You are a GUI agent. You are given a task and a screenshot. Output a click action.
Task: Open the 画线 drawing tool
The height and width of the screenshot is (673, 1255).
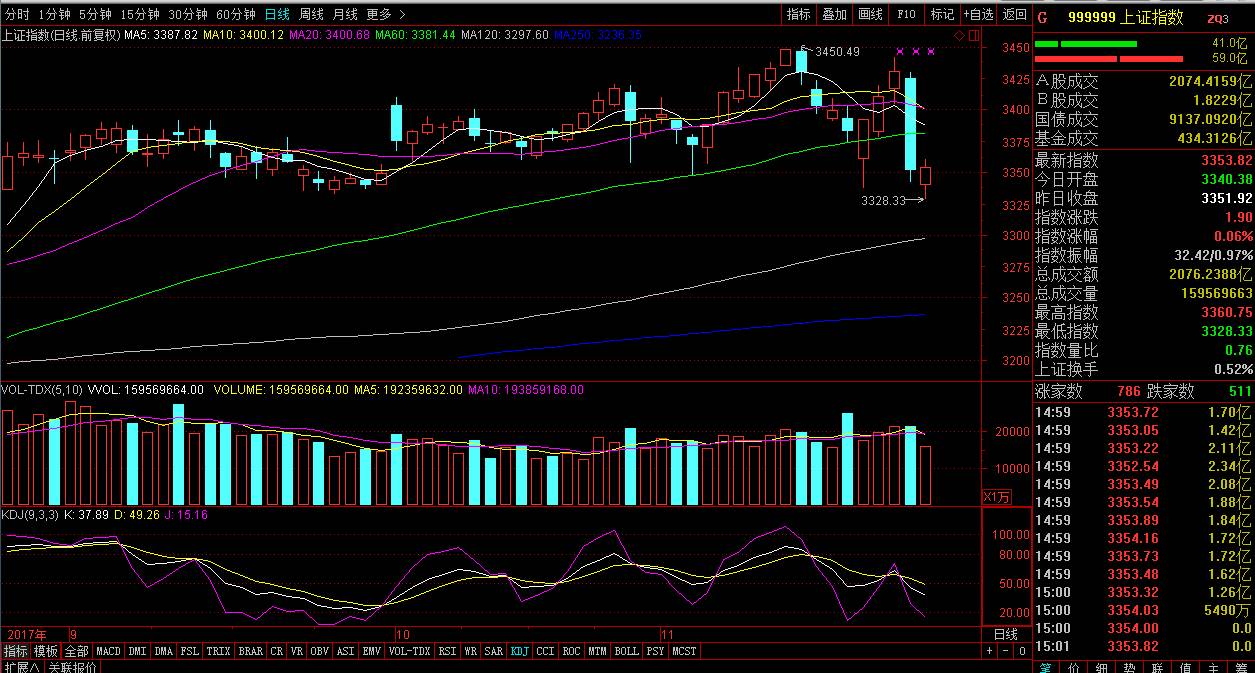tap(870, 14)
